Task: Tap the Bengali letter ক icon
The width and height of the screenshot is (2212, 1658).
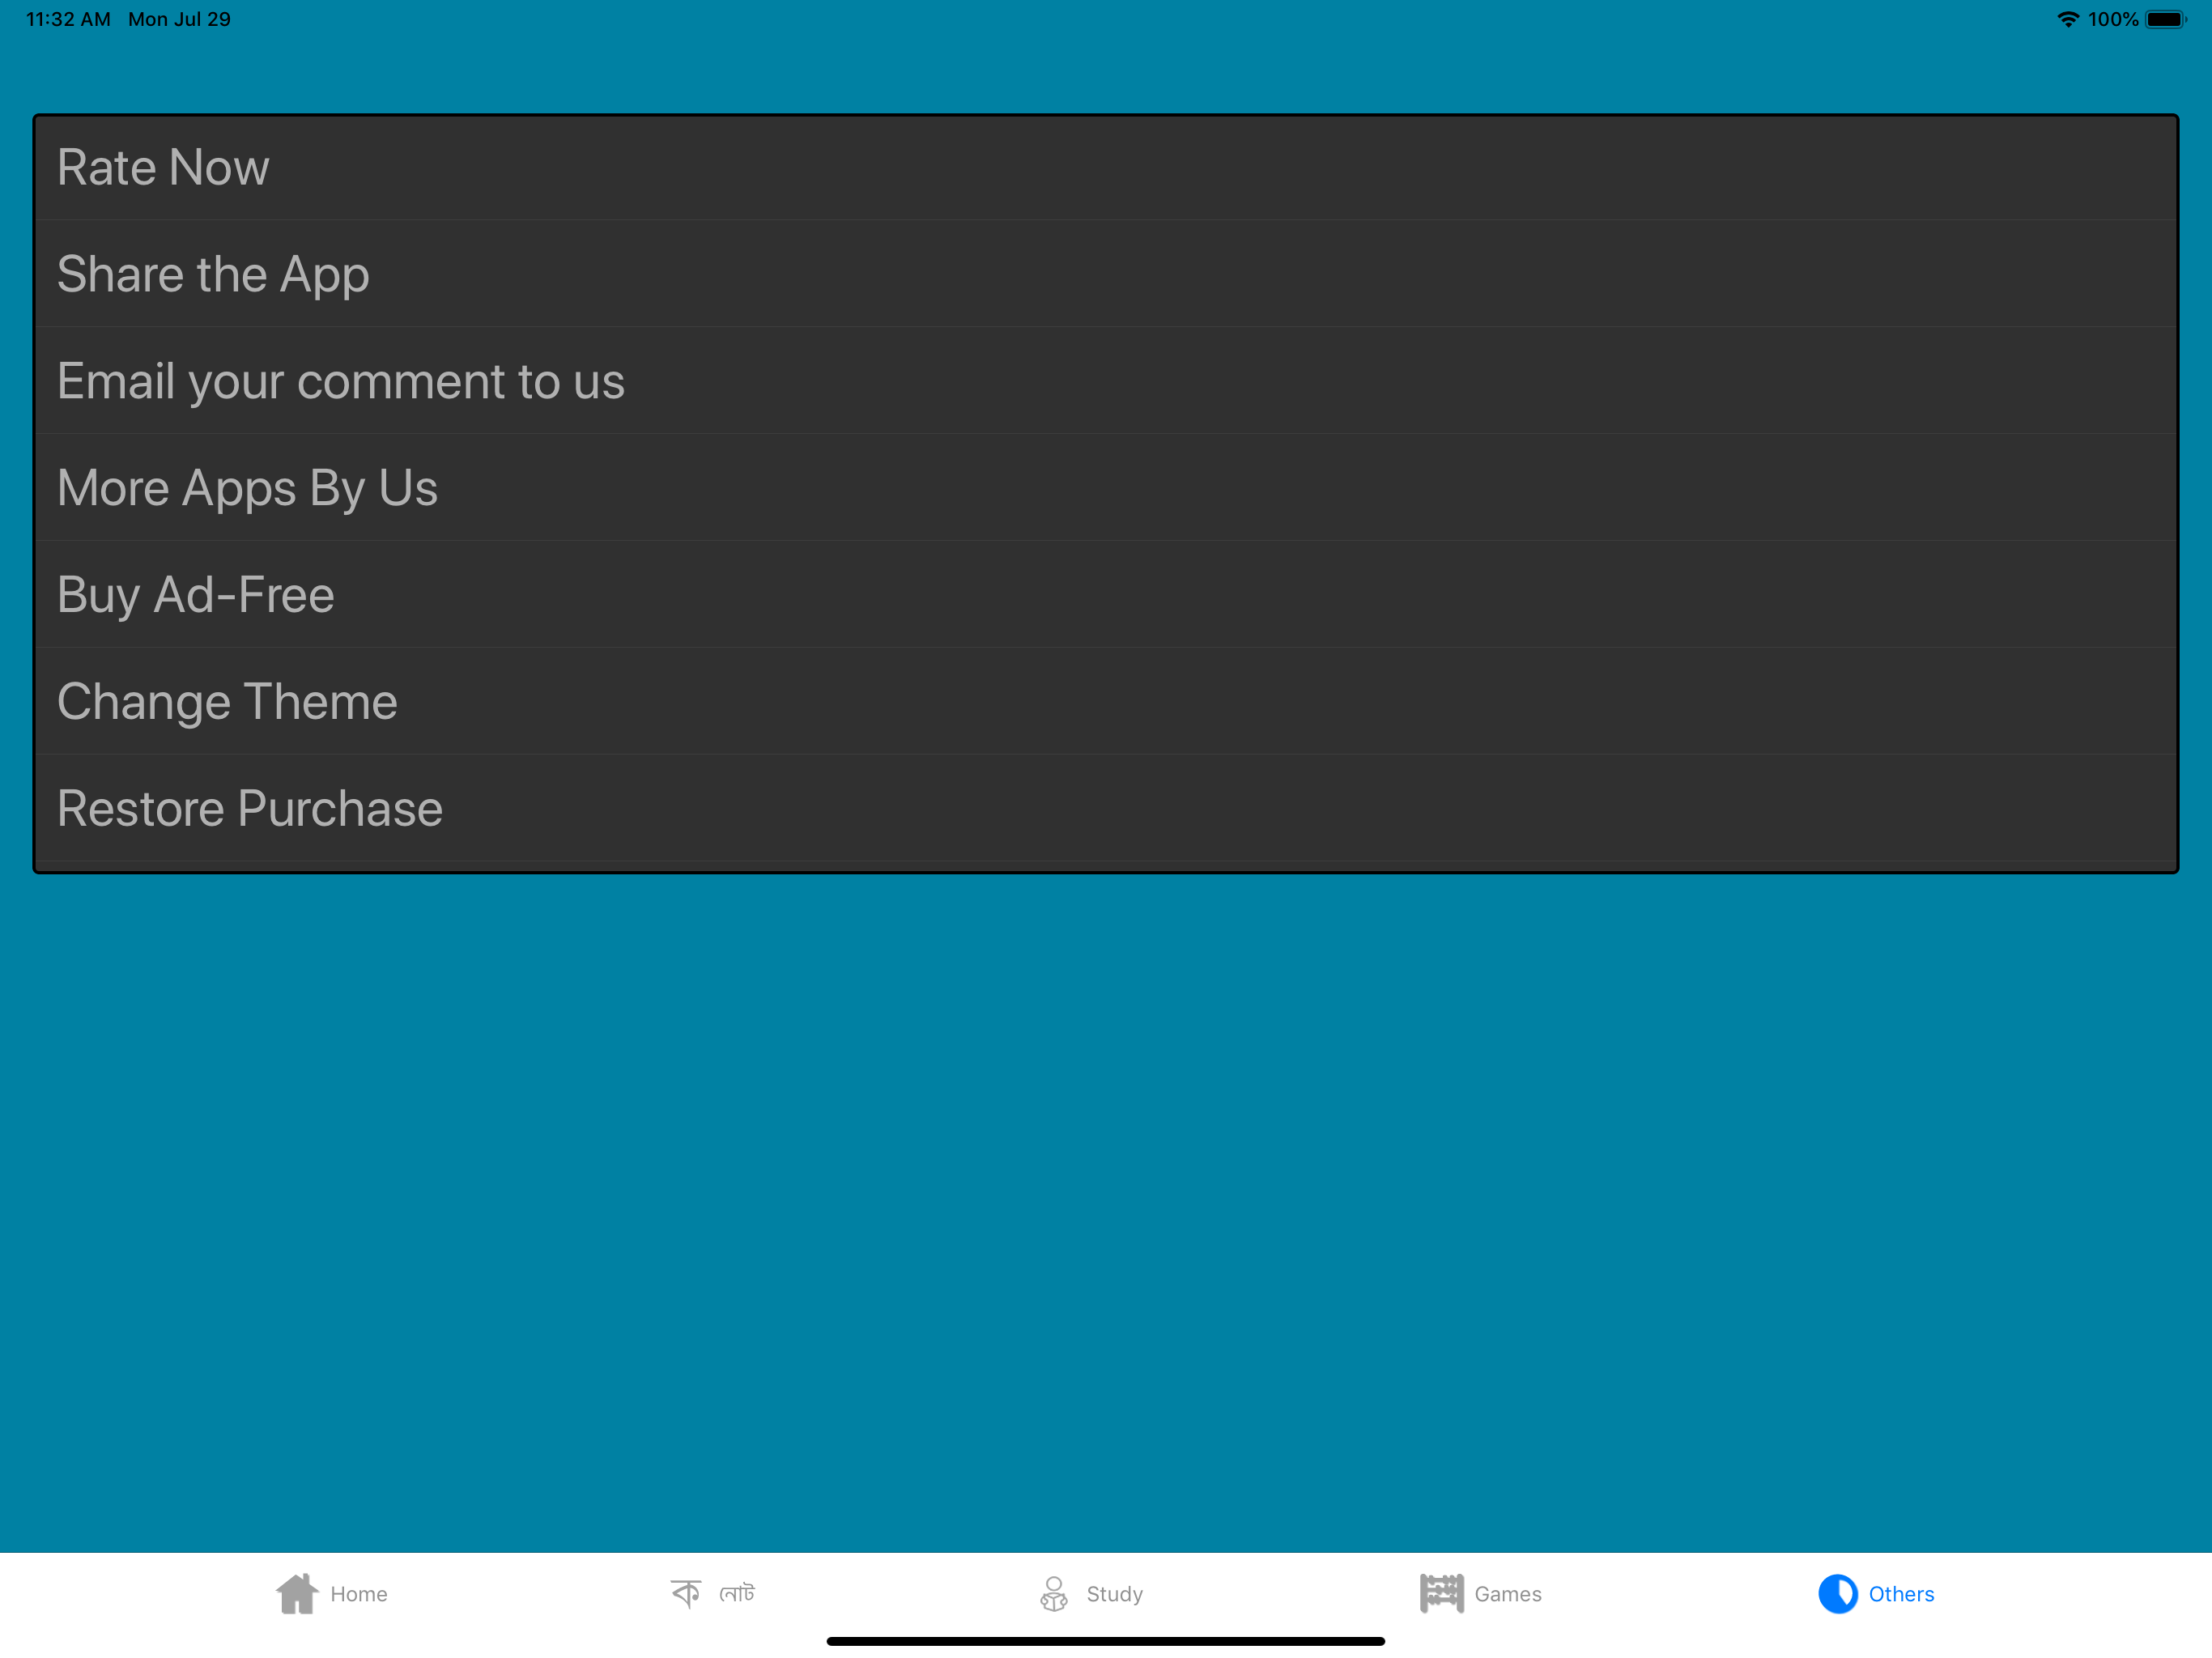Action: [x=686, y=1593]
